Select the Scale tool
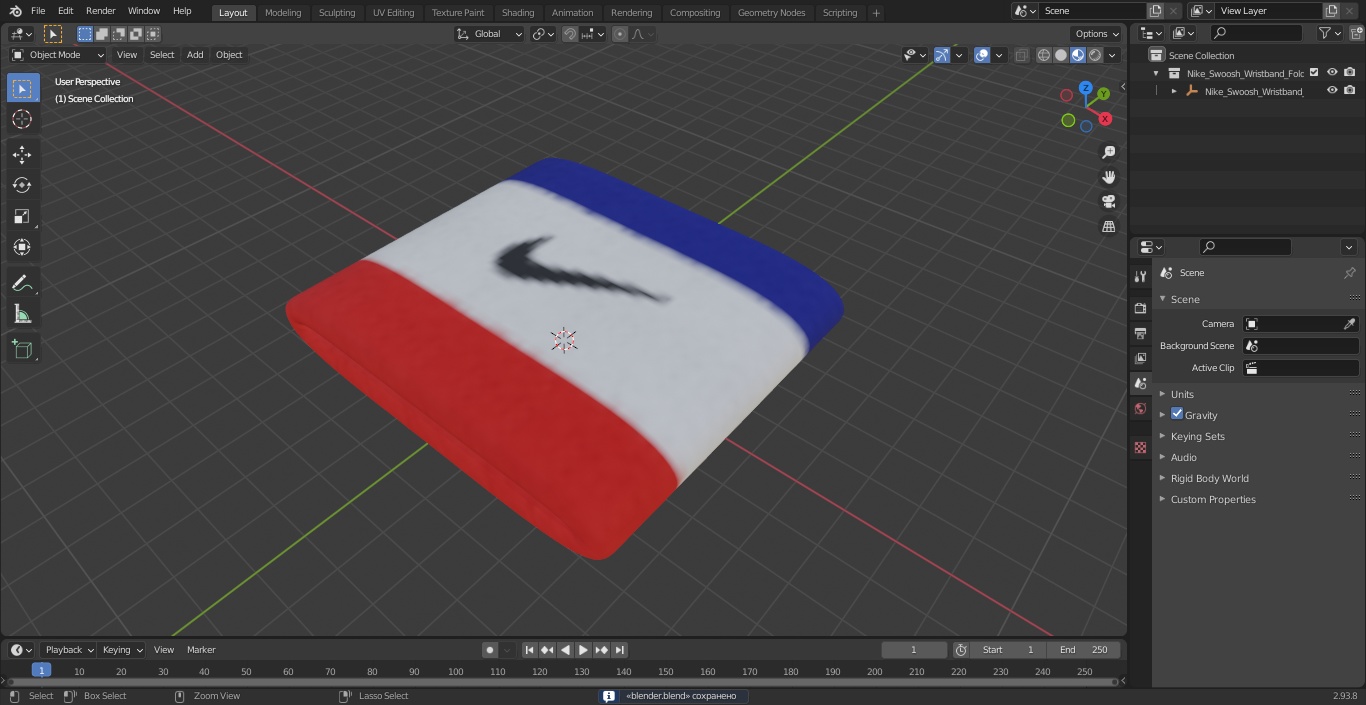 pos(22,216)
